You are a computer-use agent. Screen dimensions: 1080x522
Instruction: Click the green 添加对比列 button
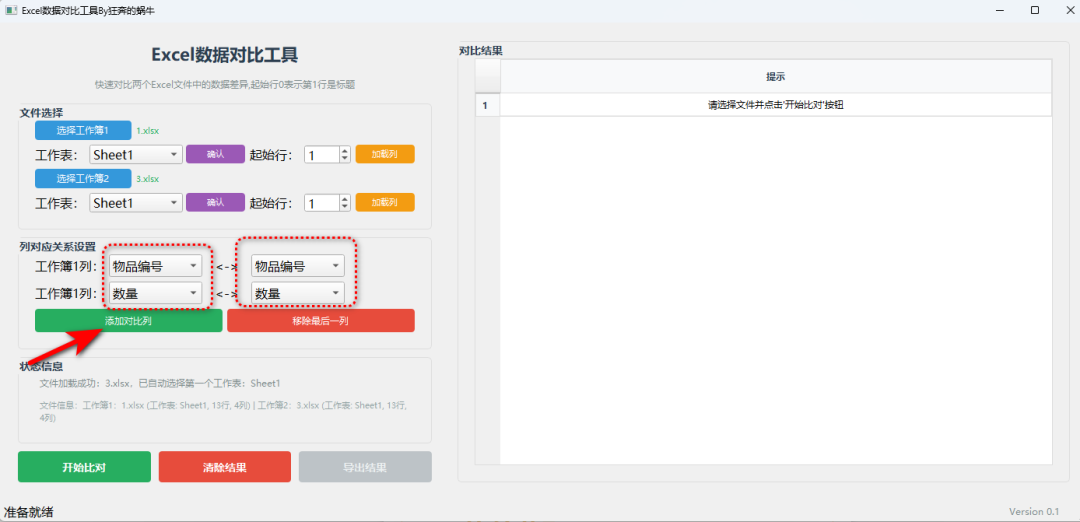pos(129,321)
